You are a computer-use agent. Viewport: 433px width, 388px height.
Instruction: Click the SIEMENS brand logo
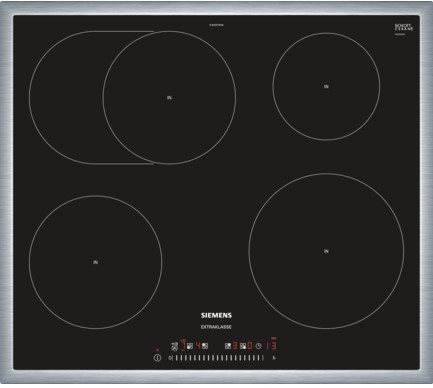click(x=216, y=315)
